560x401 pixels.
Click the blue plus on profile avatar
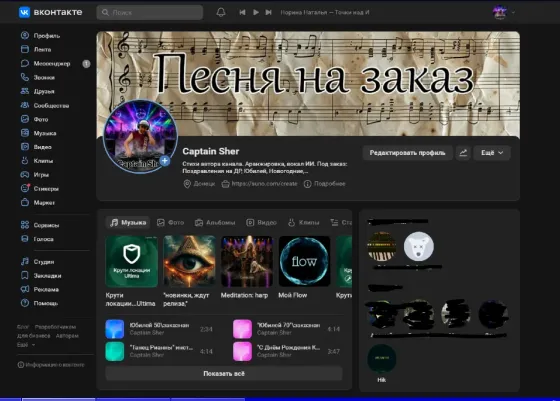[x=165, y=161]
